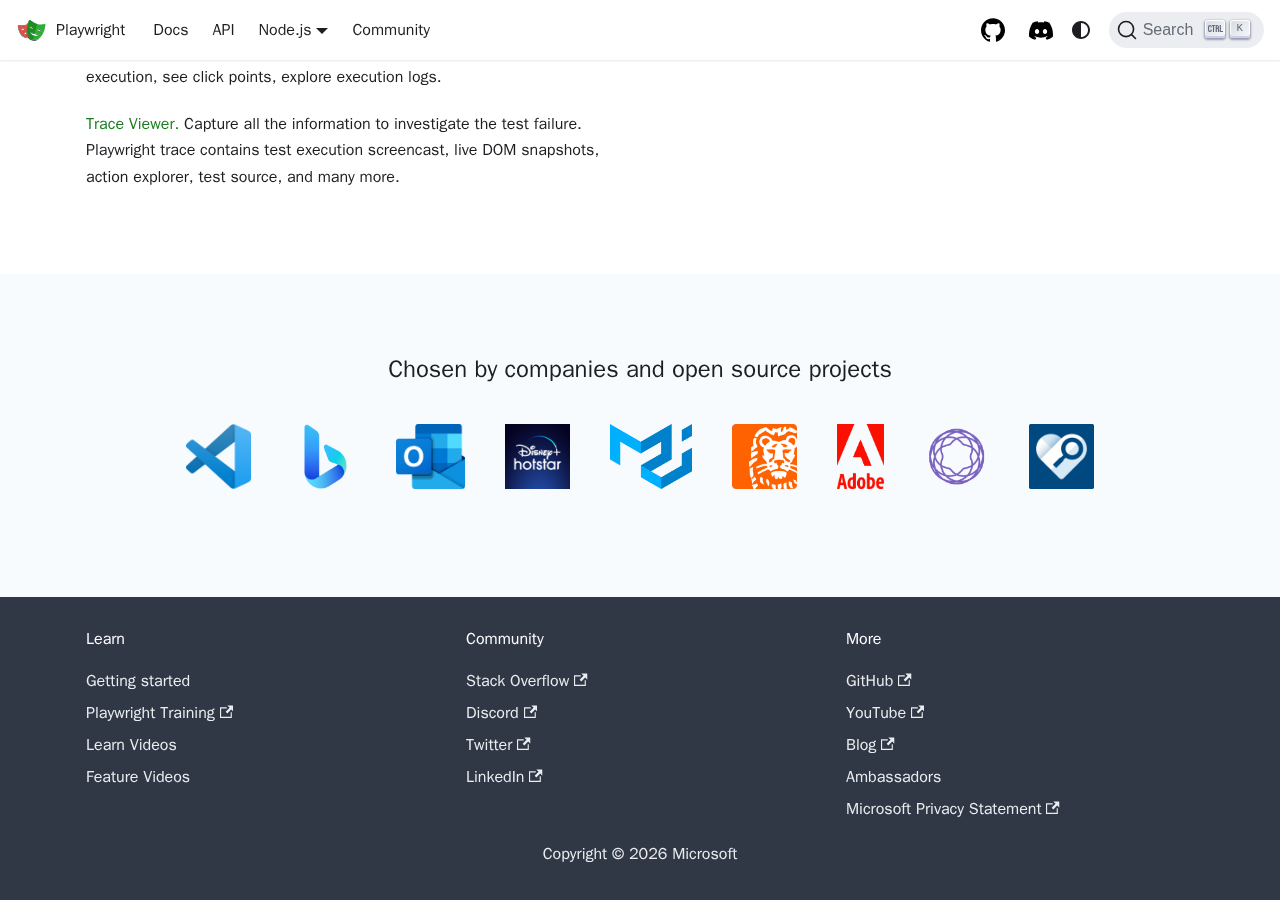Screen dimensions: 1280x900
Task: Go to the Community page
Action: 391,30
